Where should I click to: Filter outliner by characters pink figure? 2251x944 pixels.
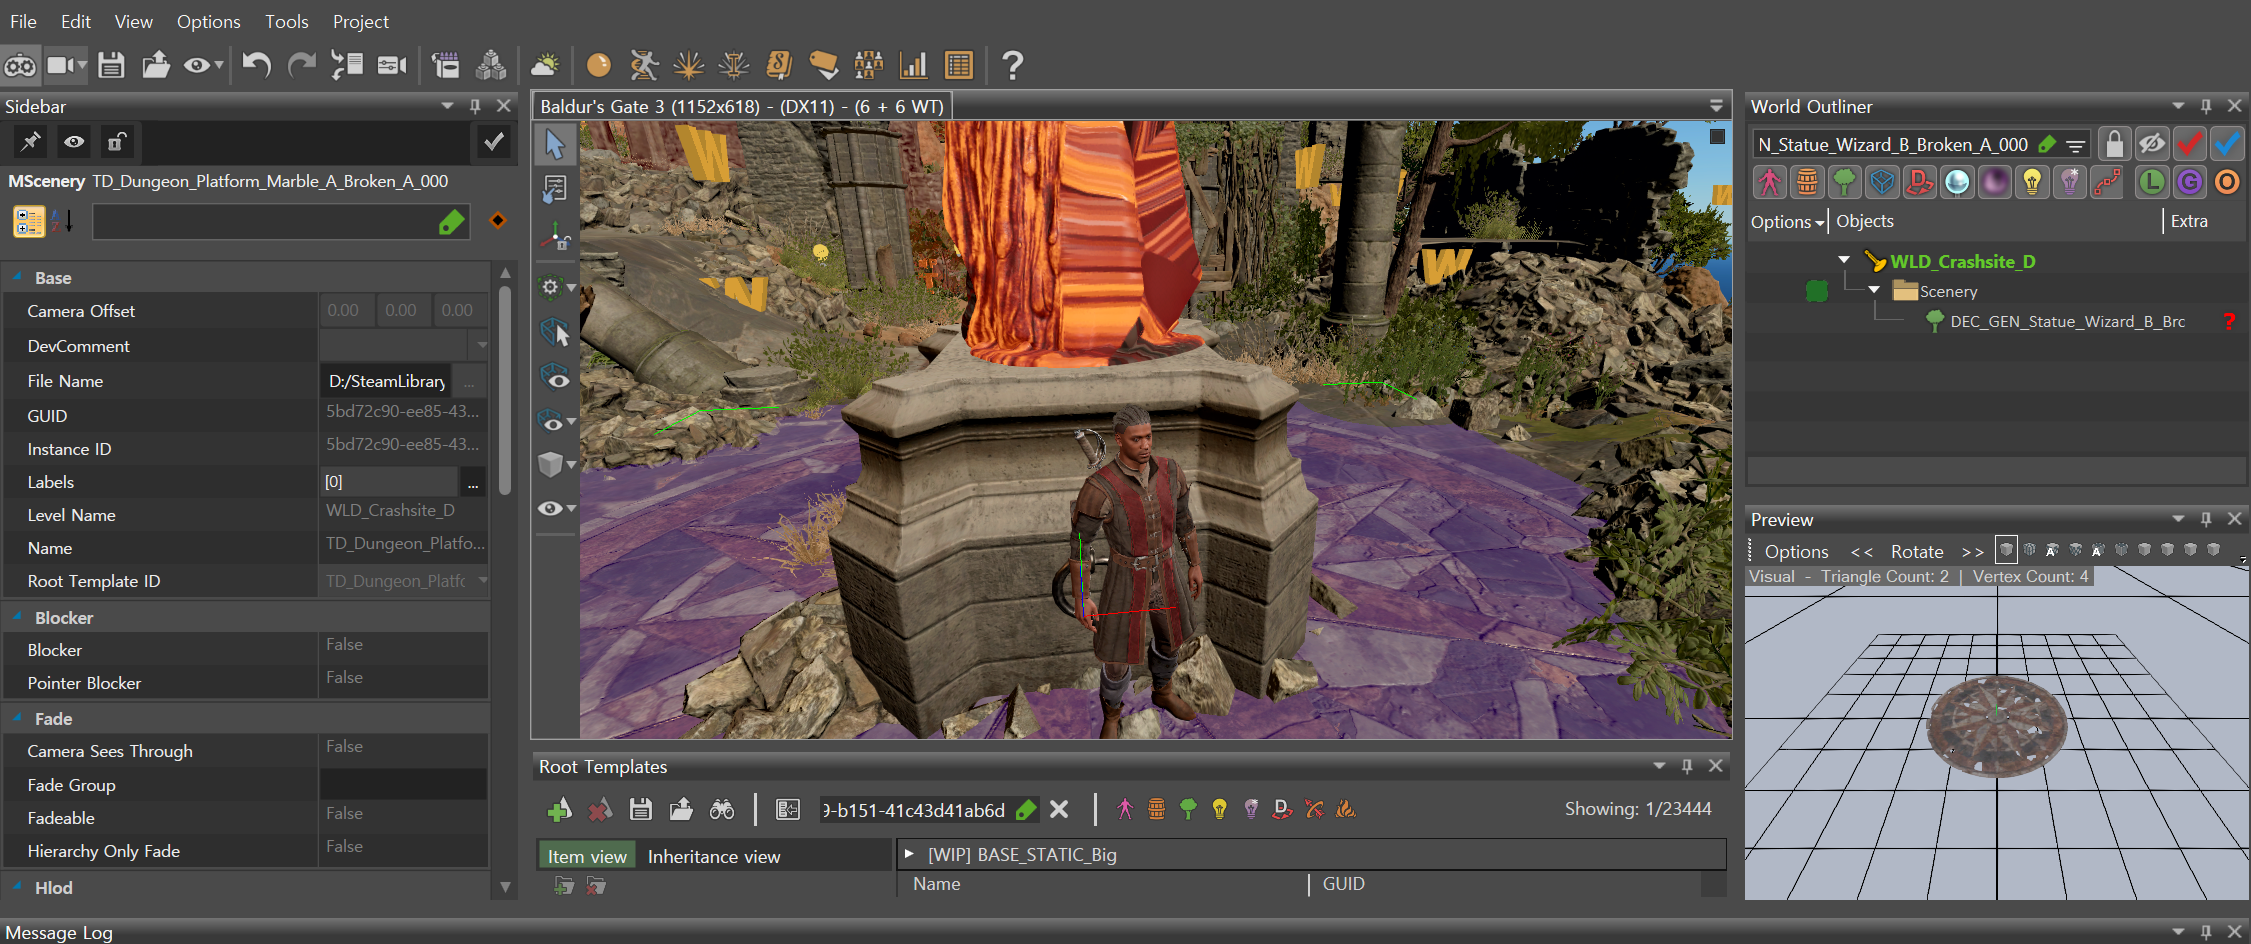click(x=1770, y=182)
